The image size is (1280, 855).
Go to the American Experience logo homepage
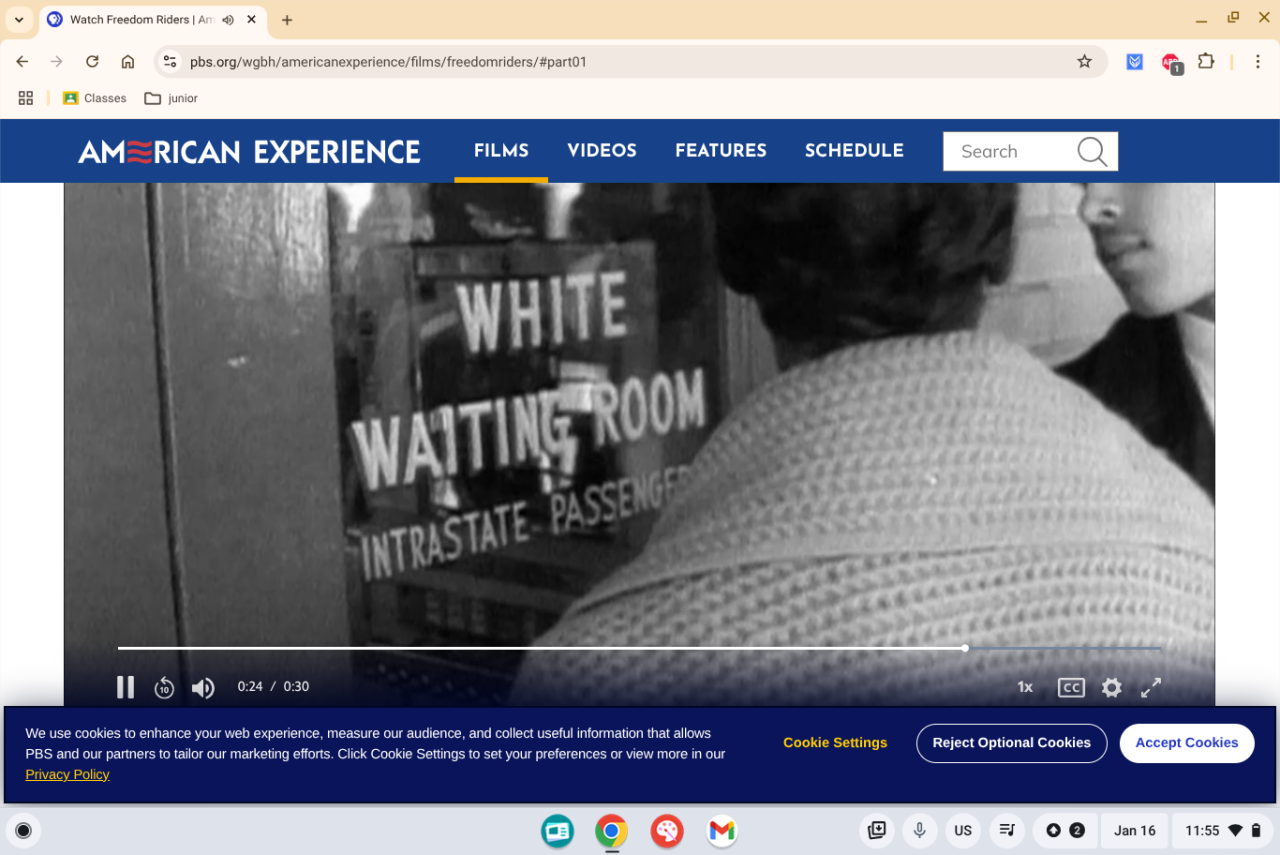tap(249, 152)
